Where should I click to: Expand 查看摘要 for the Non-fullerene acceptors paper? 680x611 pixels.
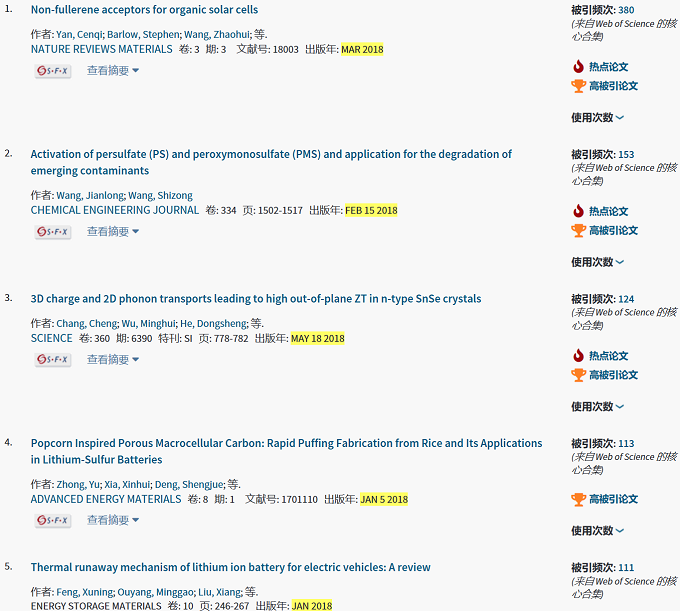pos(112,71)
